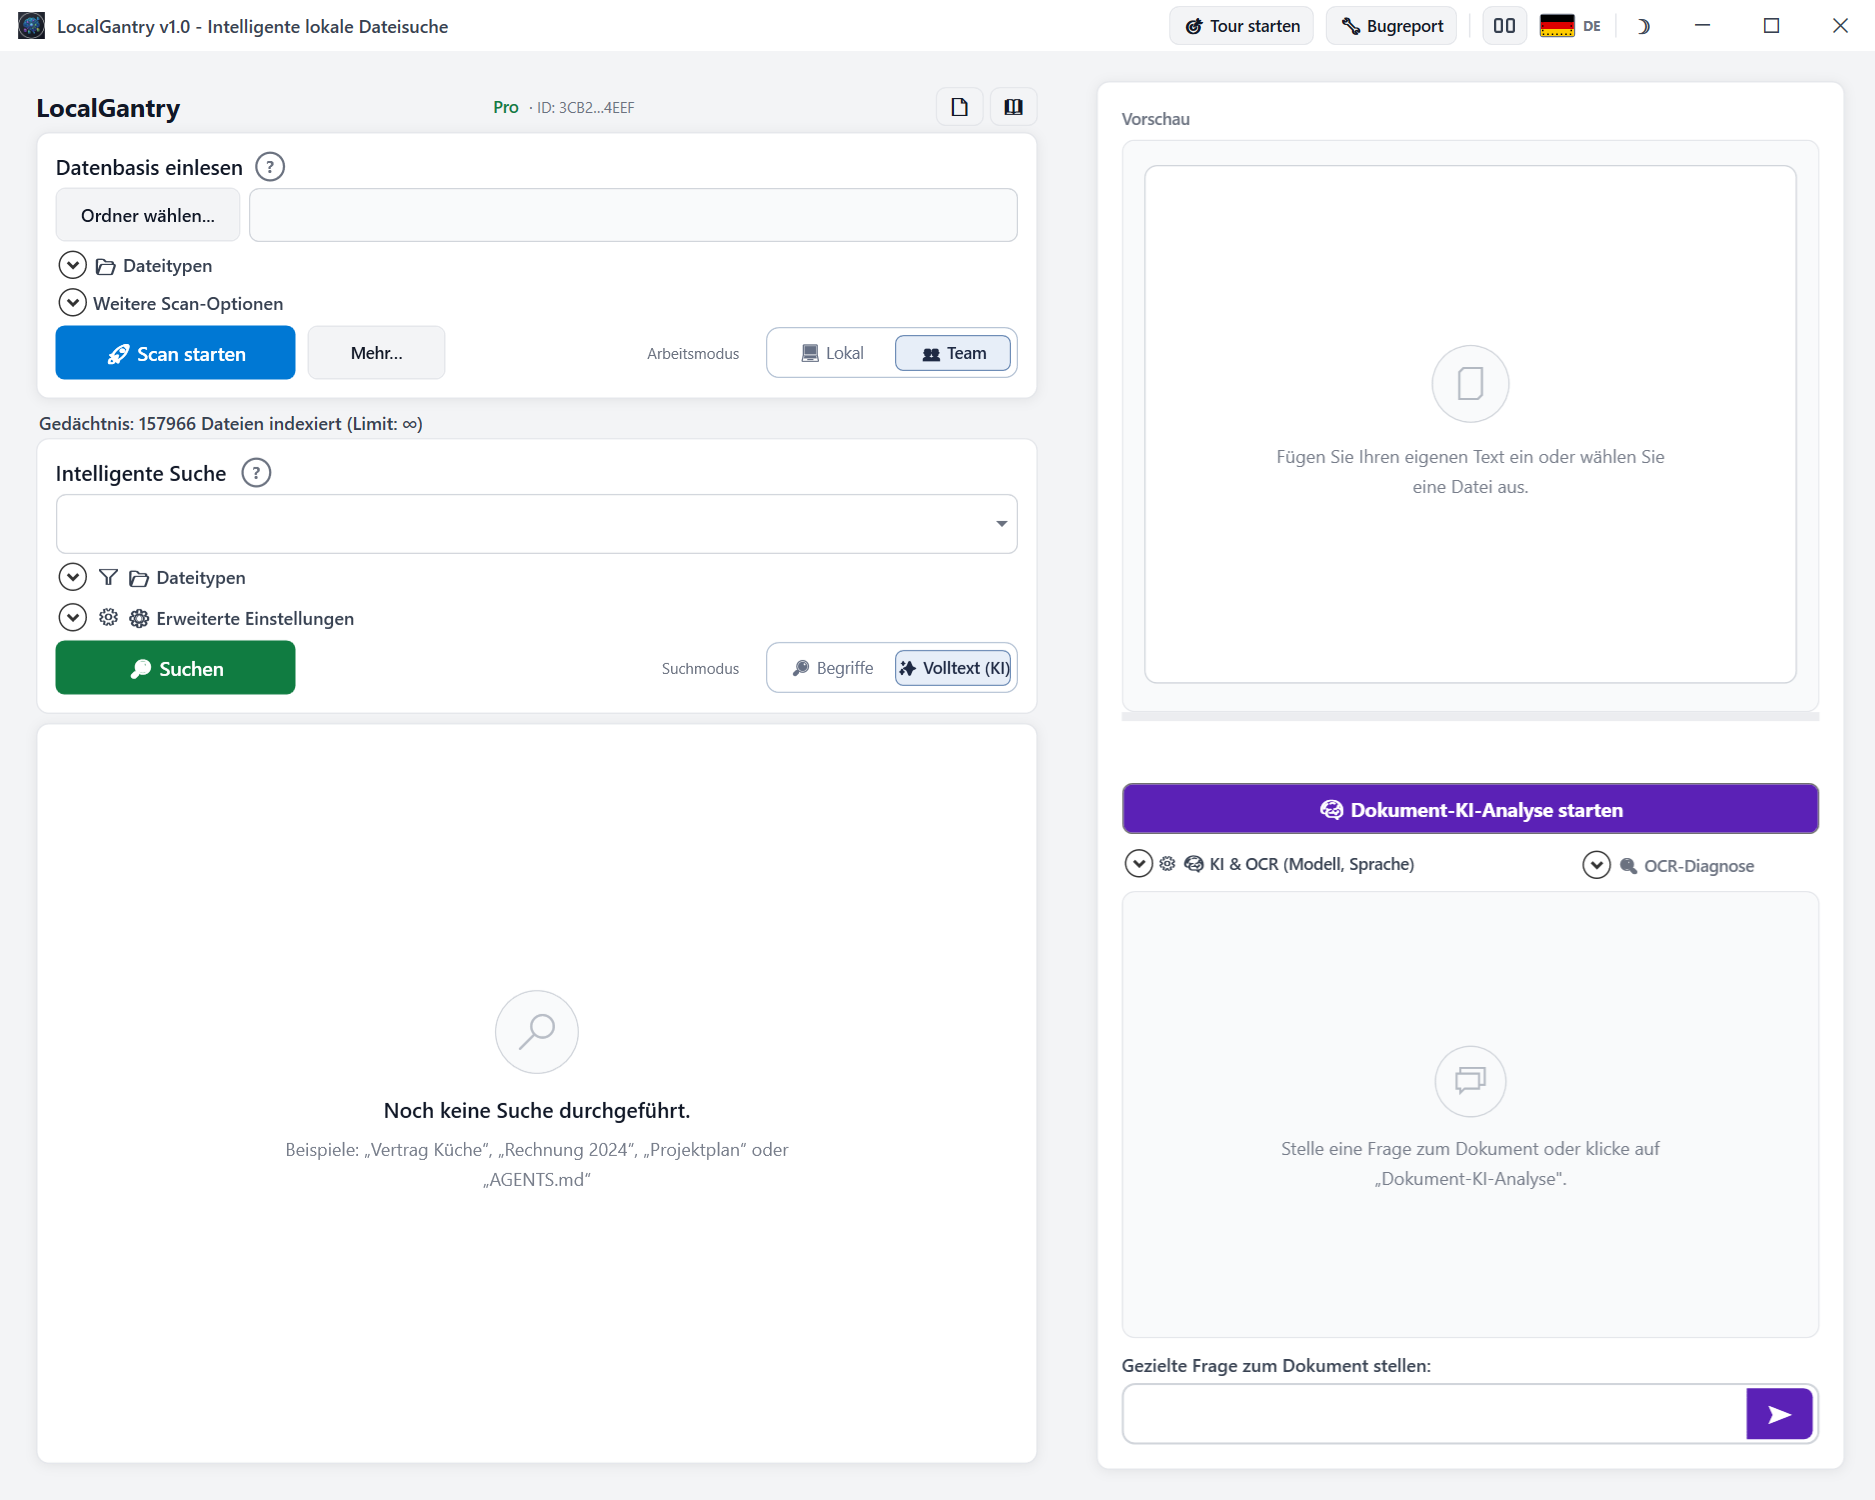Open the book icon in the LocalGantry header
Screen dimensions: 1875x1500
point(1013,107)
